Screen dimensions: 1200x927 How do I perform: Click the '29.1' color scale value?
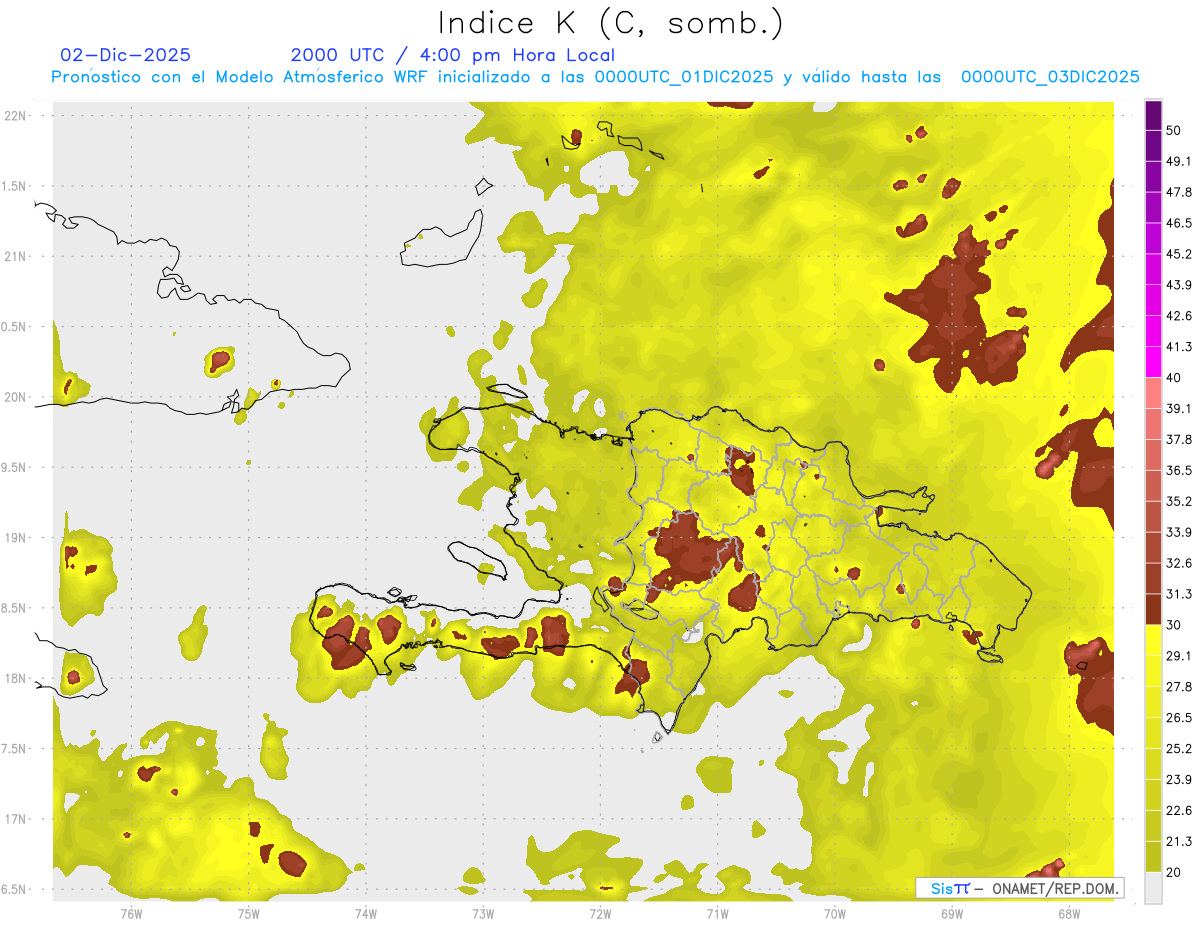coord(1179,656)
